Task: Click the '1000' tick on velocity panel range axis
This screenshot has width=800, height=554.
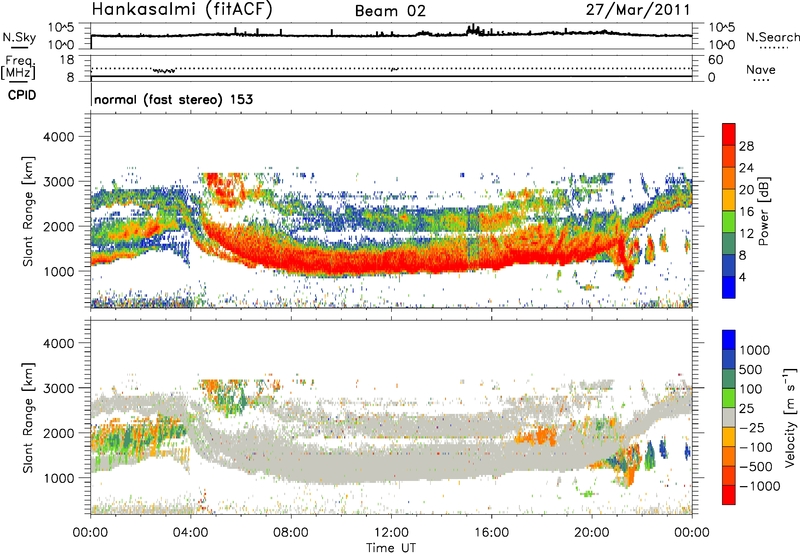Action: [58, 478]
